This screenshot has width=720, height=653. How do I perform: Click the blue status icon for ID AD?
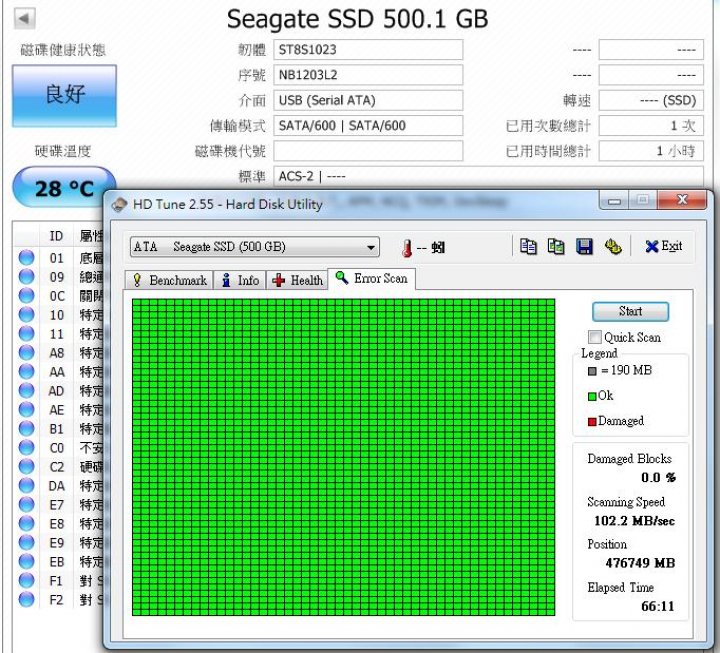click(27, 390)
